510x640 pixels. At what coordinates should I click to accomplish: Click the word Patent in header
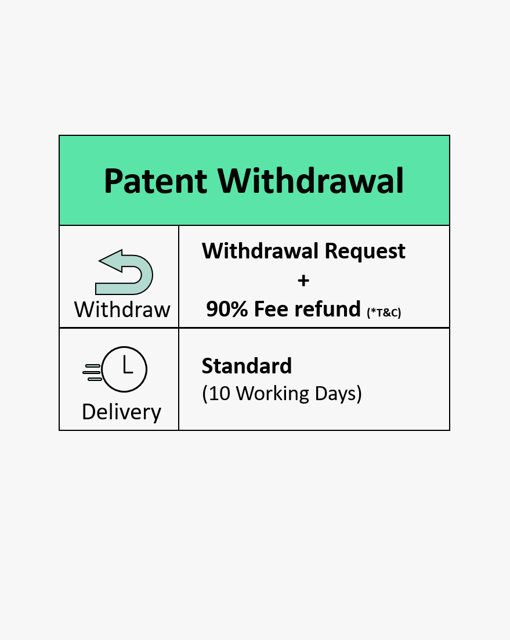pos(155,181)
